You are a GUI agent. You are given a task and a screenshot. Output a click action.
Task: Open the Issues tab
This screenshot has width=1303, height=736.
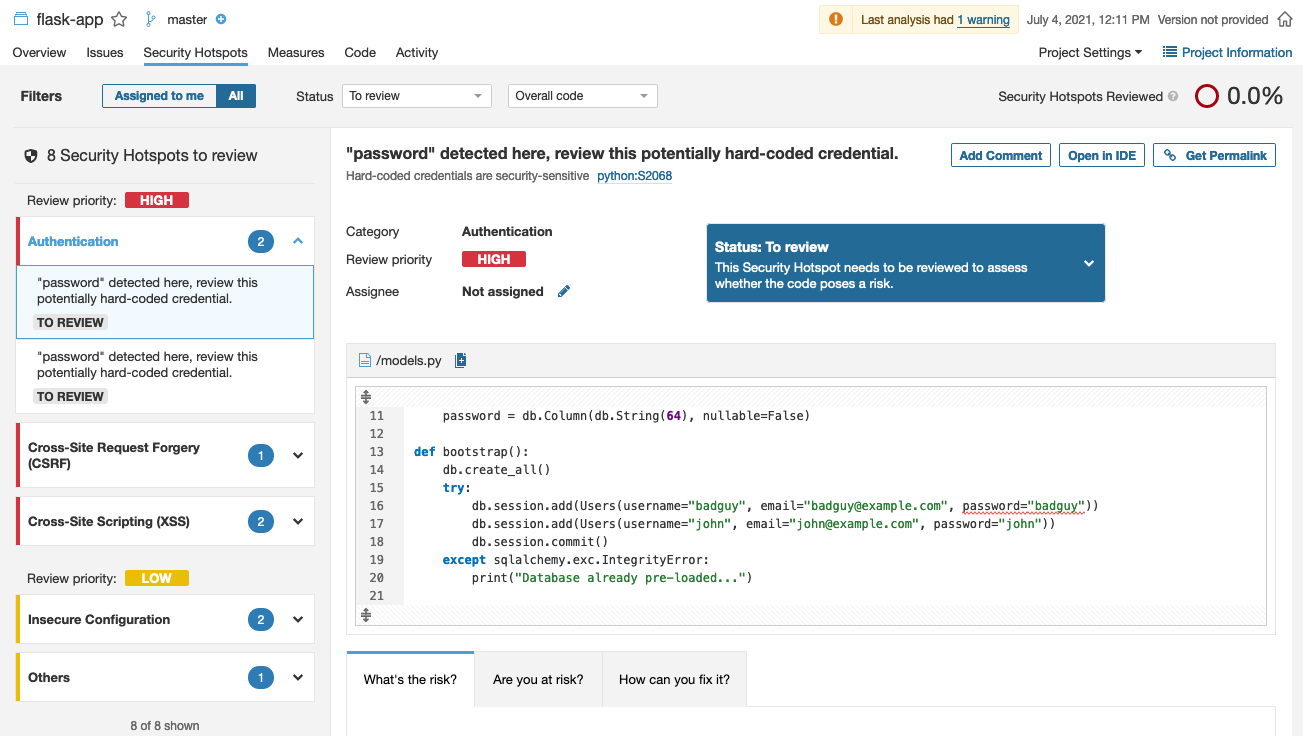pyautogui.click(x=105, y=52)
